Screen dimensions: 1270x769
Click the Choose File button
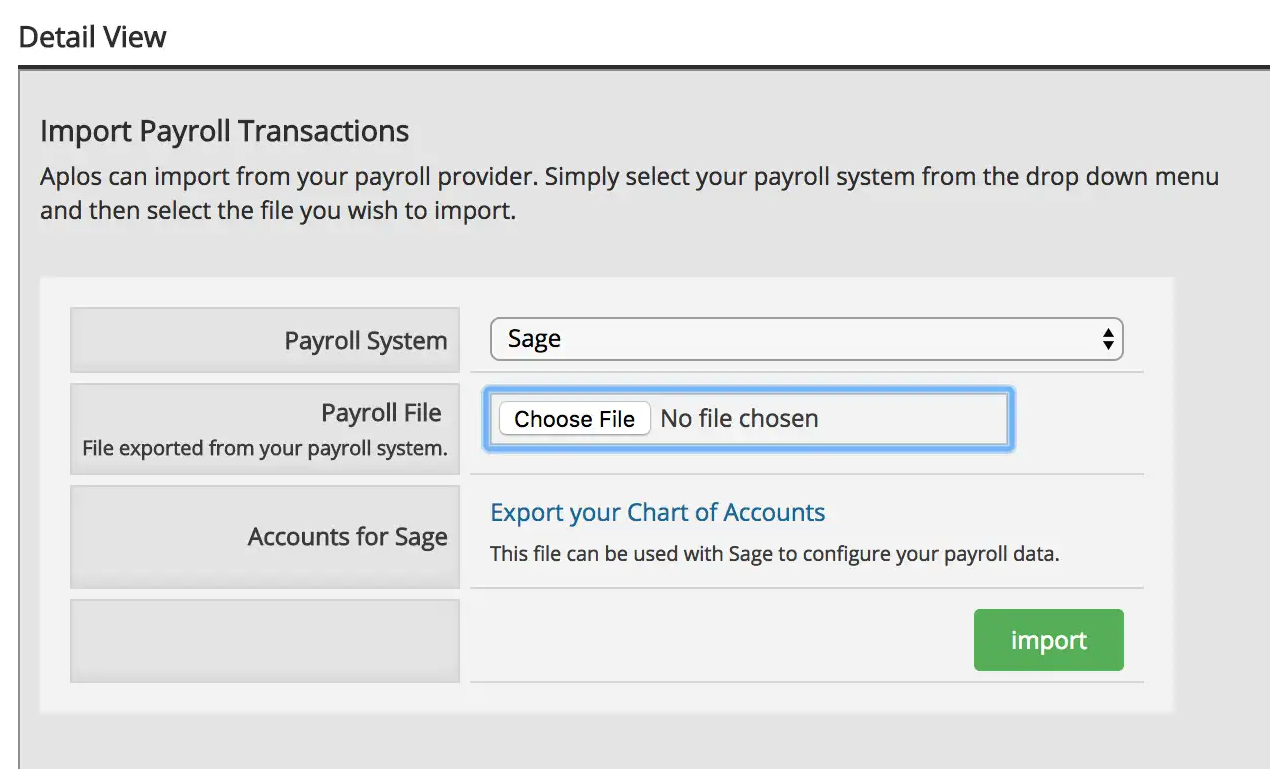pyautogui.click(x=574, y=419)
